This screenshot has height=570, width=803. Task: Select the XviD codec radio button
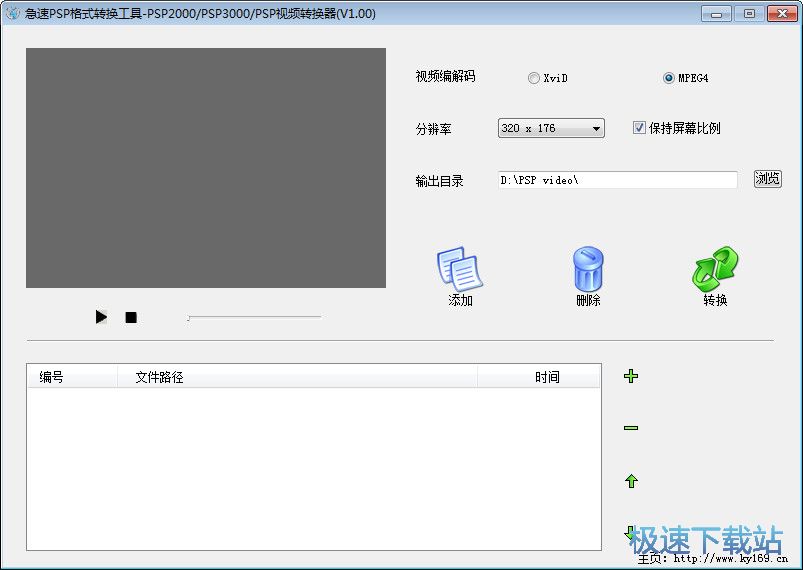coord(534,78)
